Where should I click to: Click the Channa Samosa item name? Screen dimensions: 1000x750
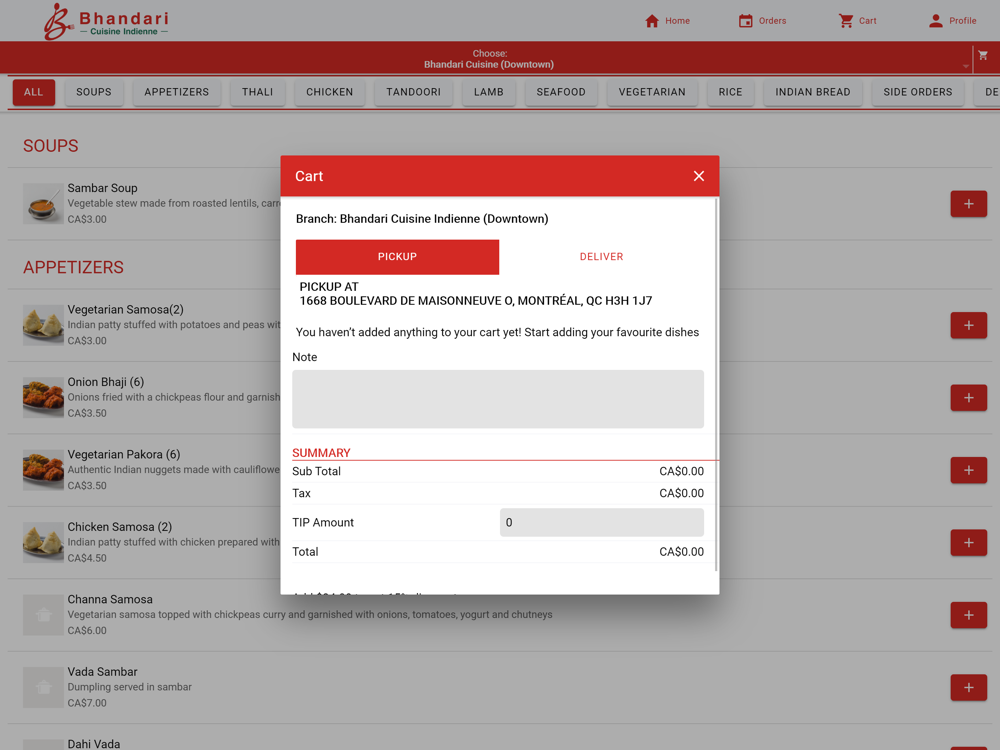pyautogui.click(x=110, y=599)
